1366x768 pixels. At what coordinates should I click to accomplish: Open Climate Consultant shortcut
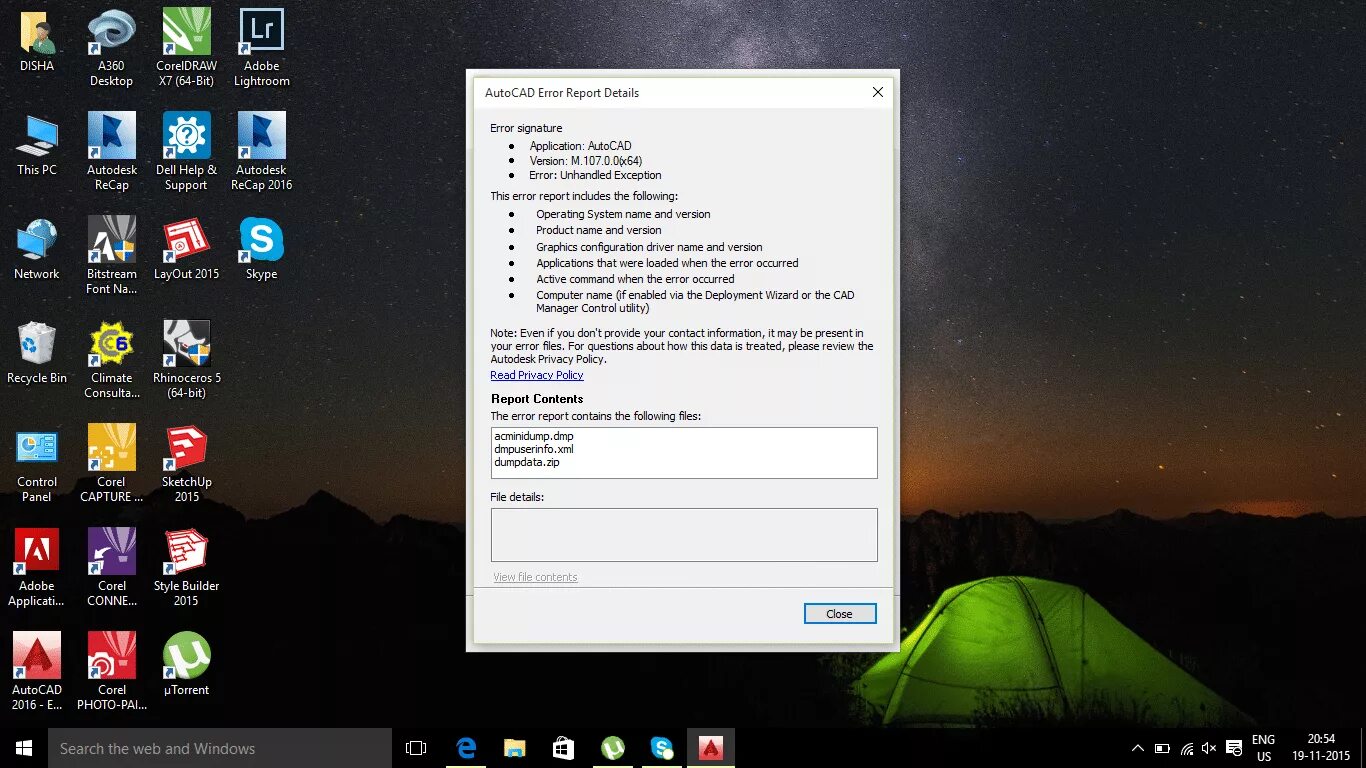112,359
